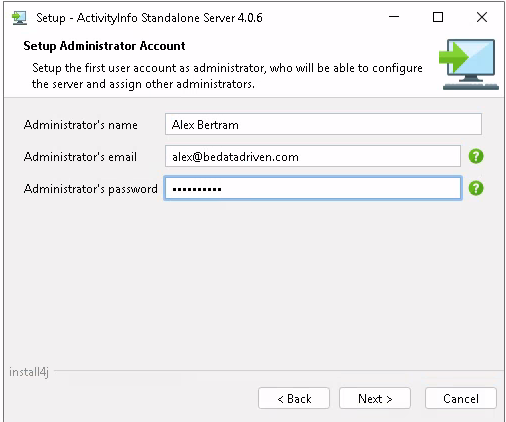This screenshot has height=422, width=506.
Task: Click the "Setup Administrator Account" heading
Action: [x=104, y=46]
